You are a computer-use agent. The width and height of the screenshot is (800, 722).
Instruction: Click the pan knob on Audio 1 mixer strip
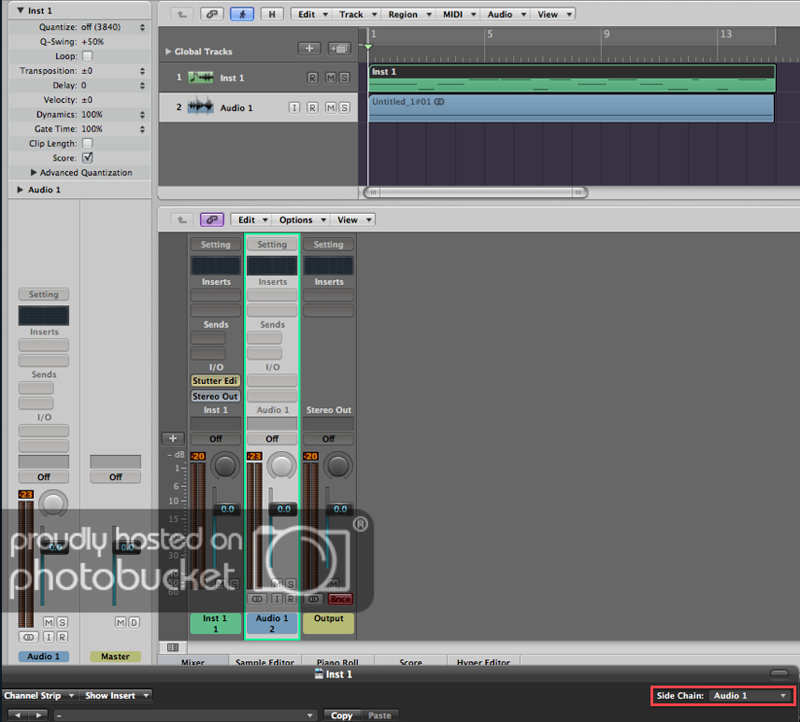point(284,466)
